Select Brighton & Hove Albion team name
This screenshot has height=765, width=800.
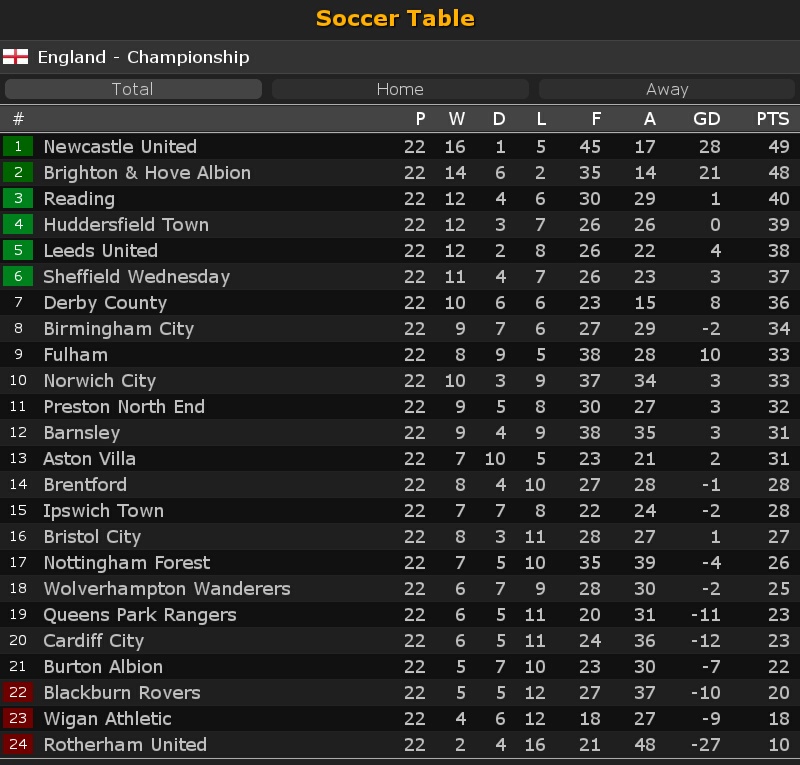pyautogui.click(x=147, y=173)
